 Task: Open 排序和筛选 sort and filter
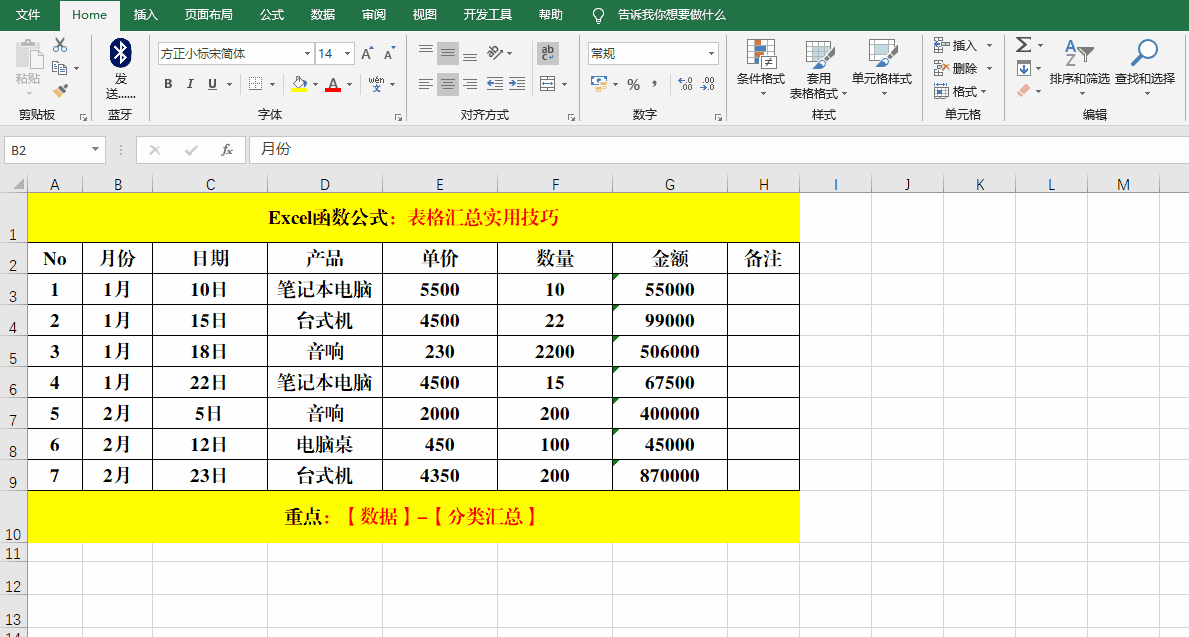point(1079,68)
